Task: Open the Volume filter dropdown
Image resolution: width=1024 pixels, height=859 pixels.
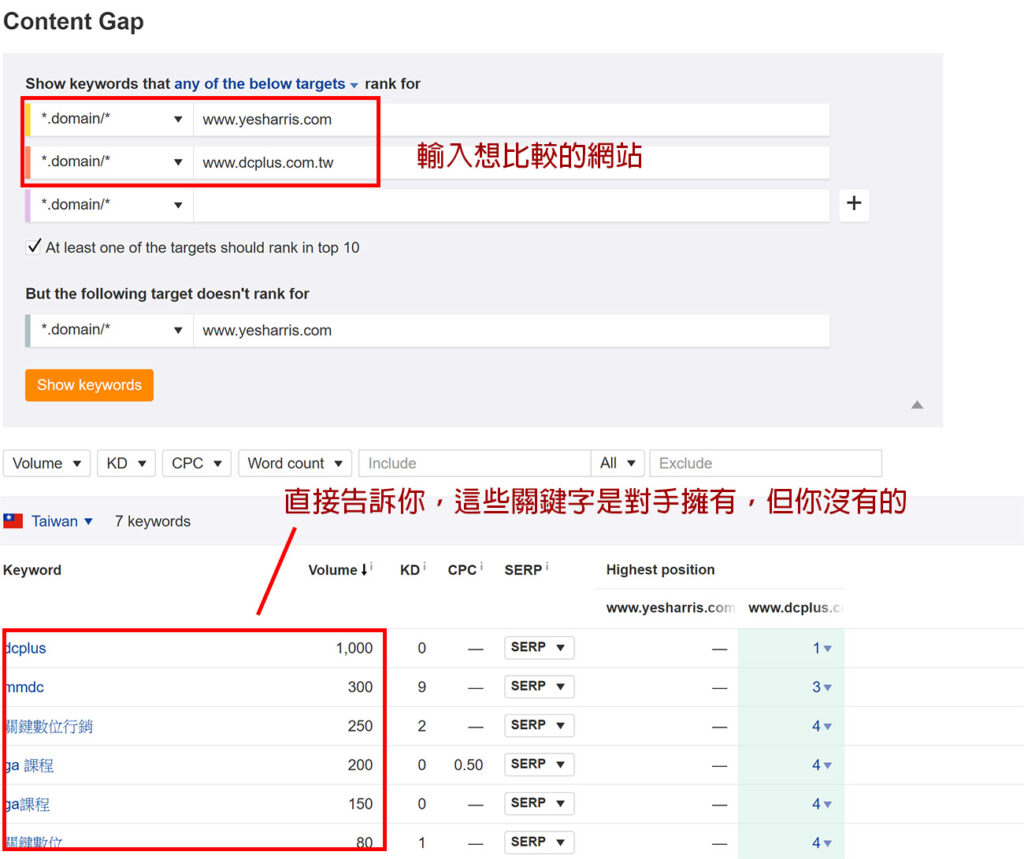Action: pyautogui.click(x=47, y=463)
